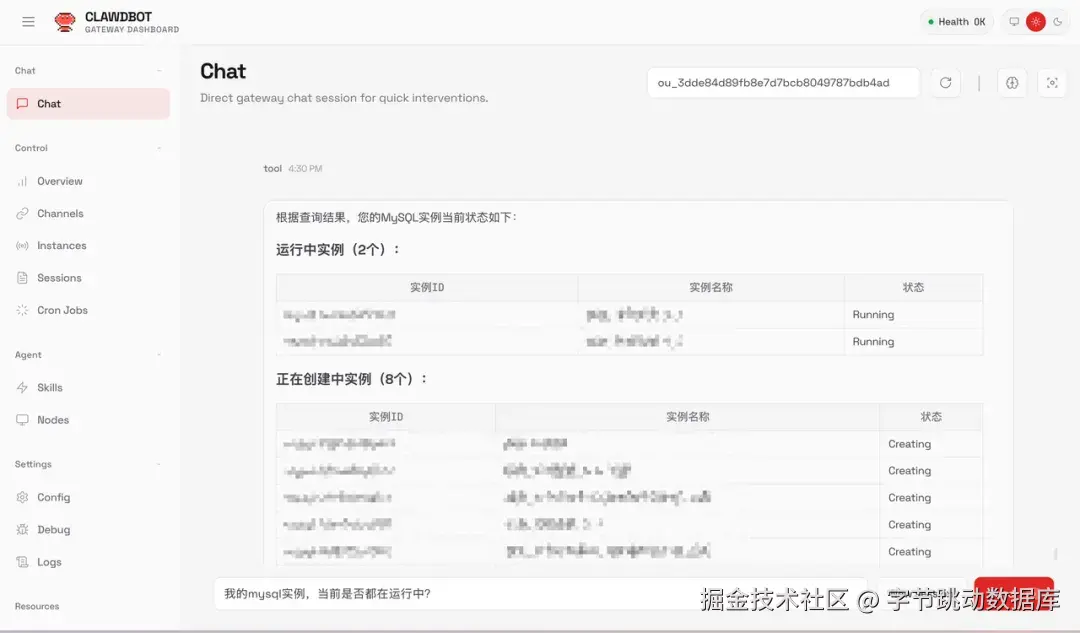Click the 运行中实例（2个） heading
Viewport: 1080px width, 633px height.
(338, 250)
